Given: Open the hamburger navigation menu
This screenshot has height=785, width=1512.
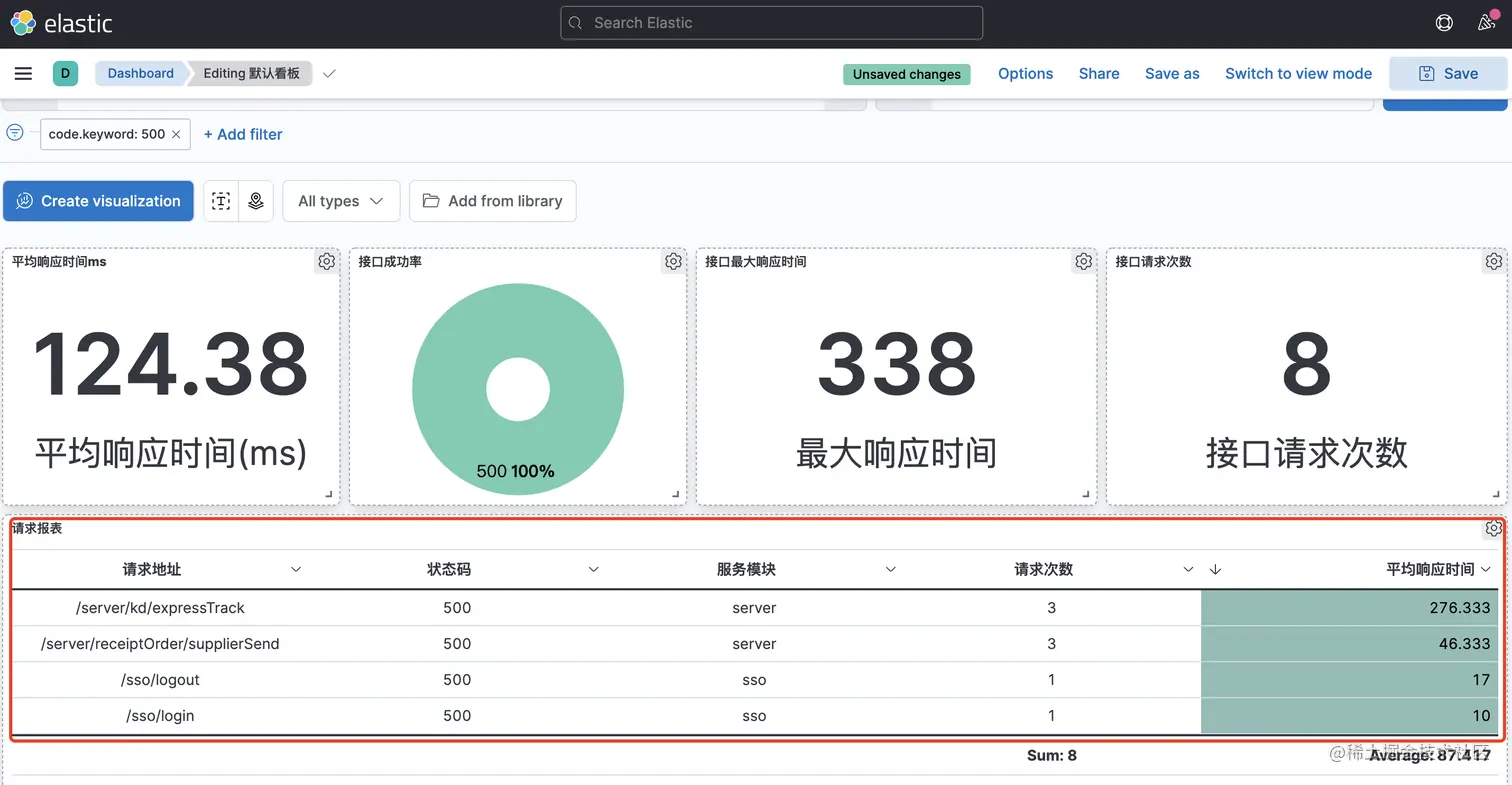Looking at the screenshot, I should [x=23, y=73].
